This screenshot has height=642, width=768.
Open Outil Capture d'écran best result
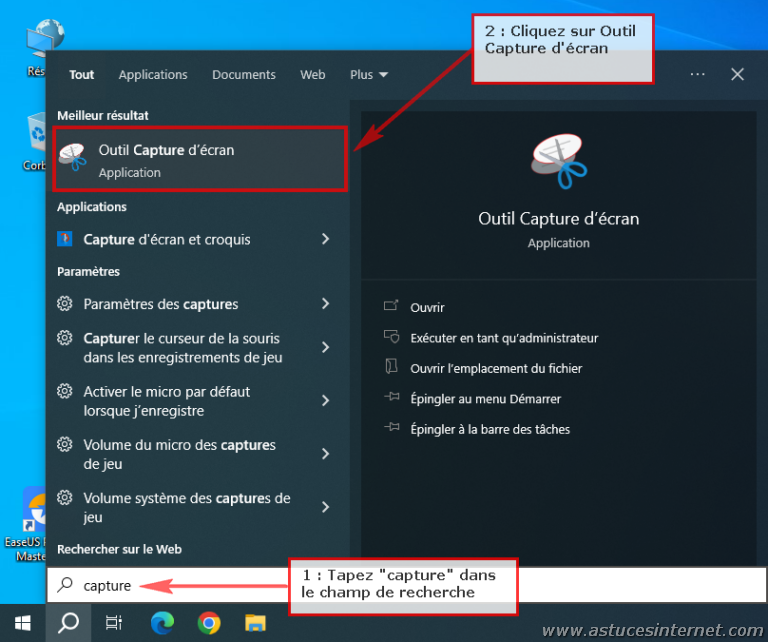198,160
